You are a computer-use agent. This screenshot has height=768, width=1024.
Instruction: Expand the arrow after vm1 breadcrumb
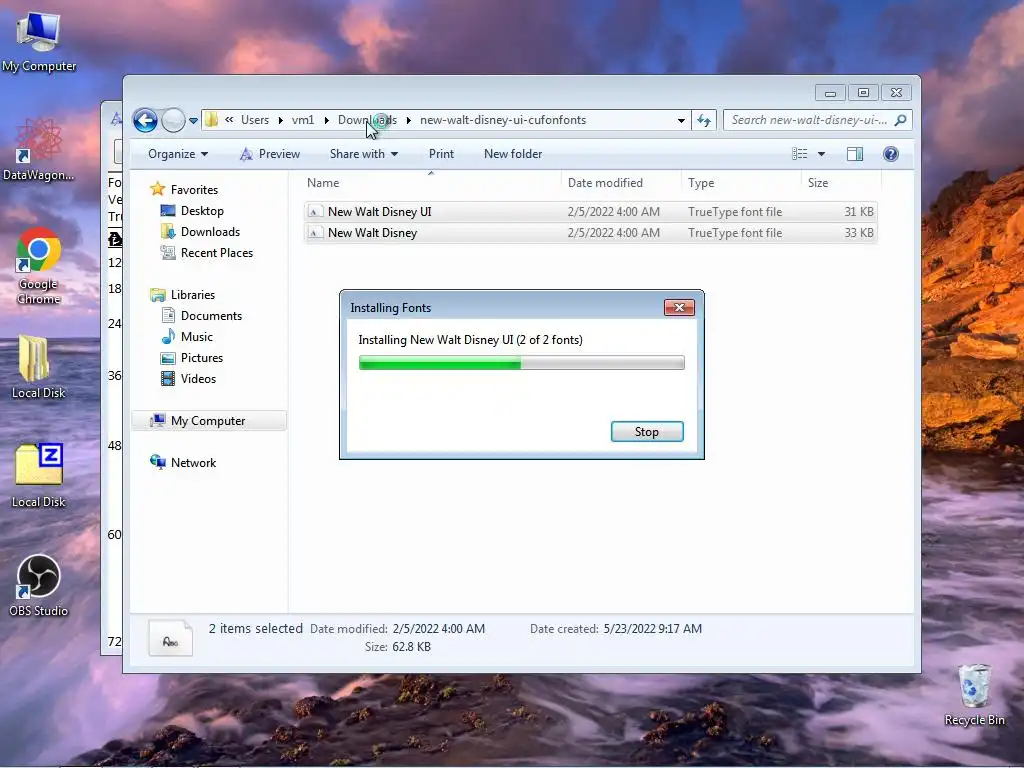coord(327,120)
